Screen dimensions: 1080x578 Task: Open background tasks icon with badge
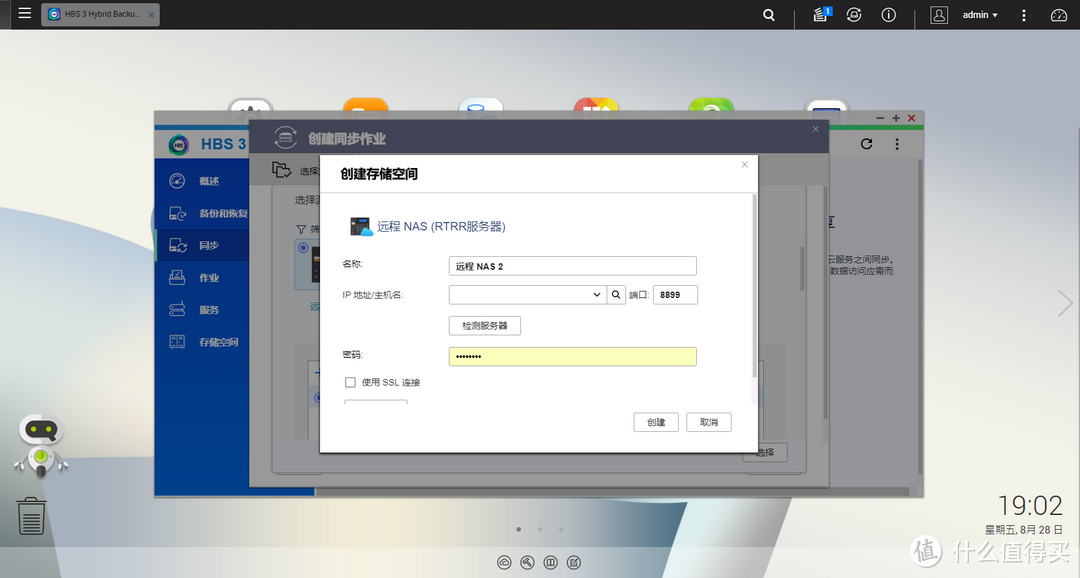tap(821, 14)
